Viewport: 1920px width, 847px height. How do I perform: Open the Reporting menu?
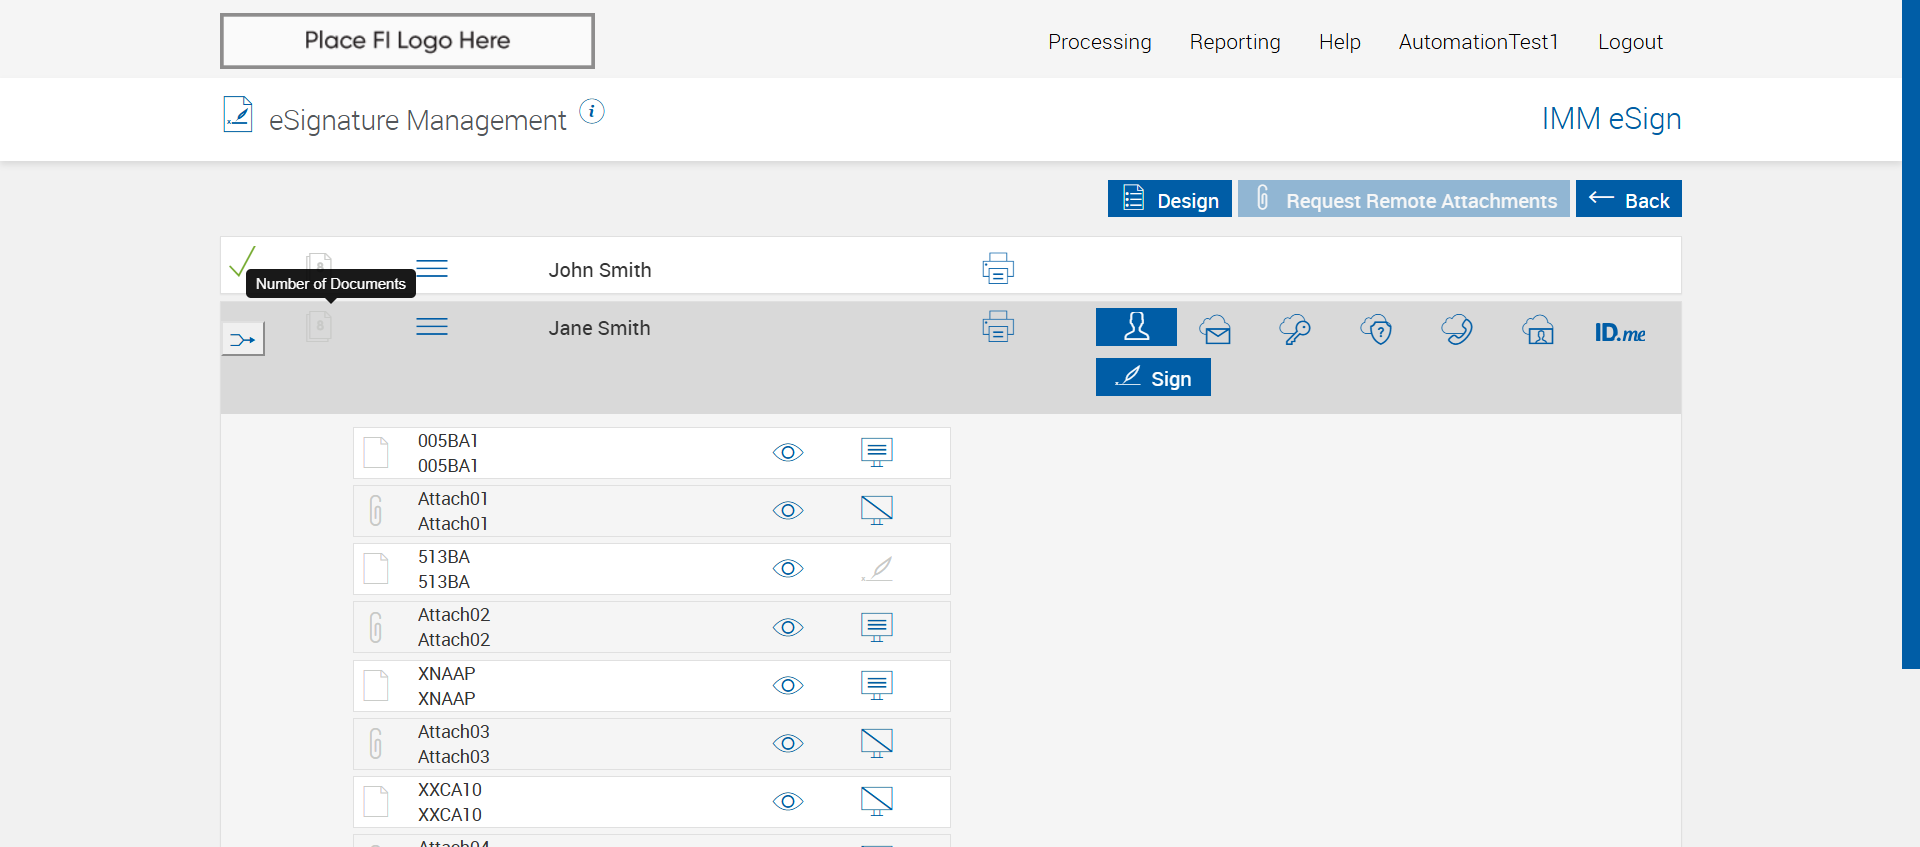(x=1234, y=42)
